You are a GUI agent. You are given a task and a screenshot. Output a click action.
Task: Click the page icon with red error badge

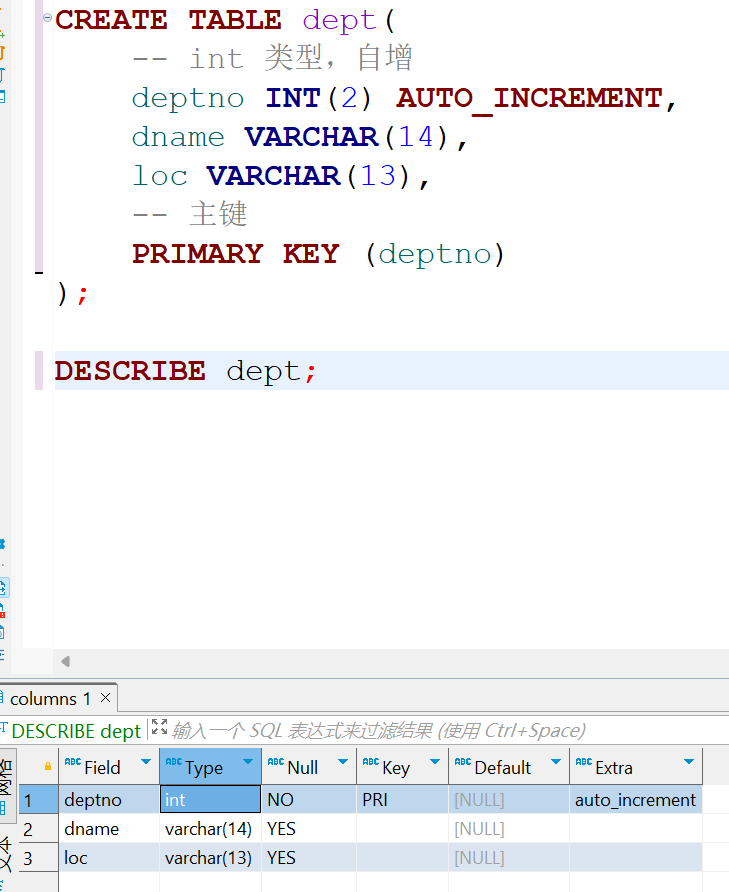[x=2, y=609]
